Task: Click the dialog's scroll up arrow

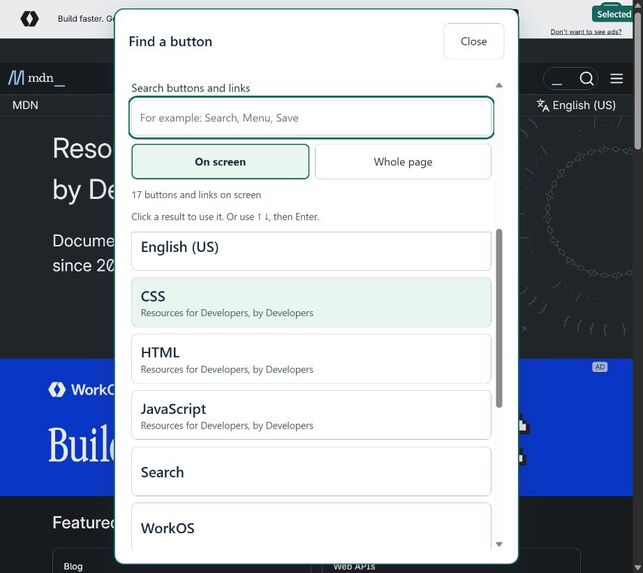Action: 499,85
